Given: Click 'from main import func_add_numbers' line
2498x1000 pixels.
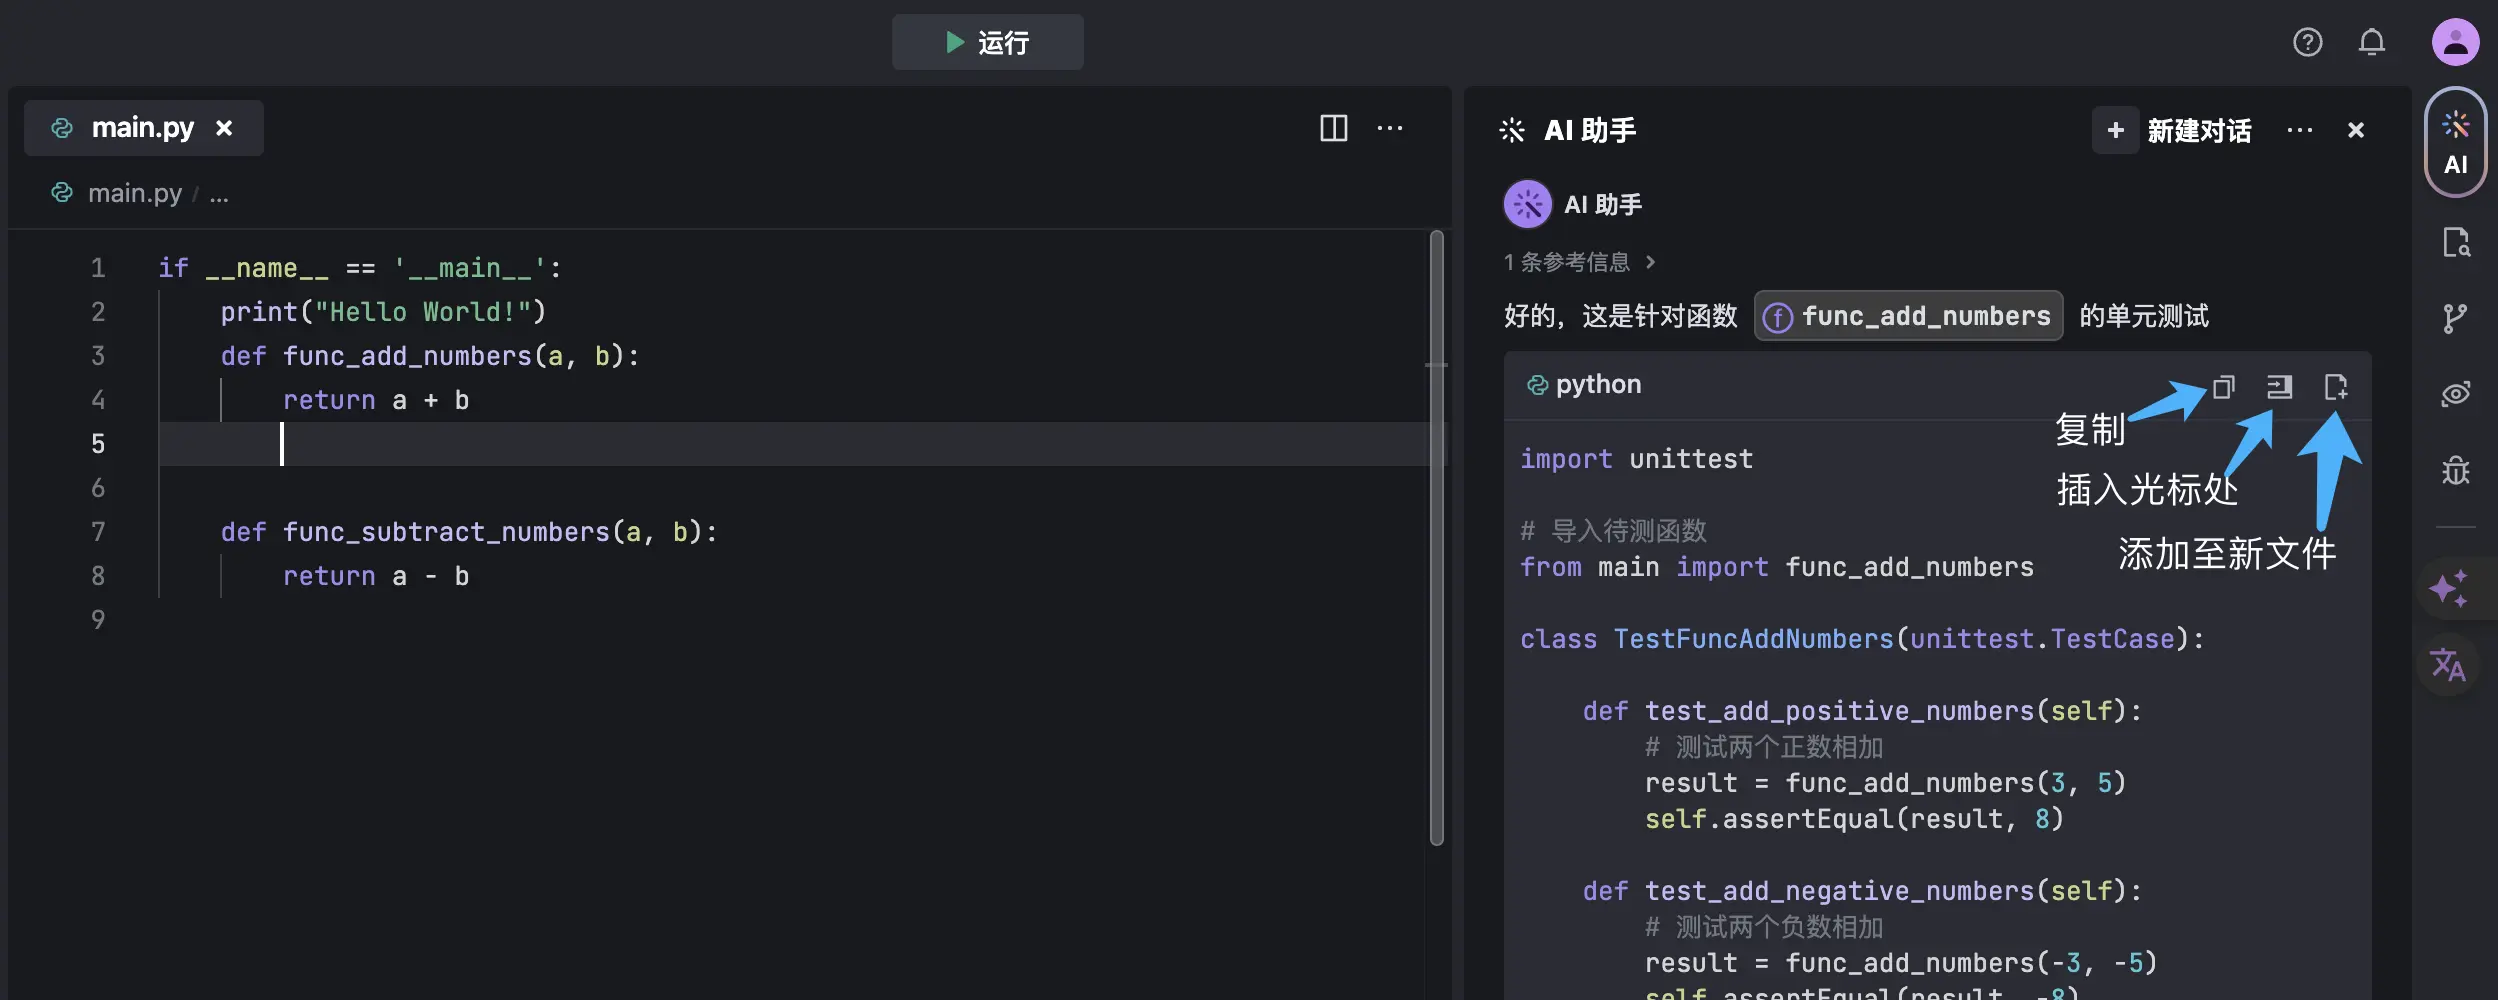Looking at the screenshot, I should 1776,567.
